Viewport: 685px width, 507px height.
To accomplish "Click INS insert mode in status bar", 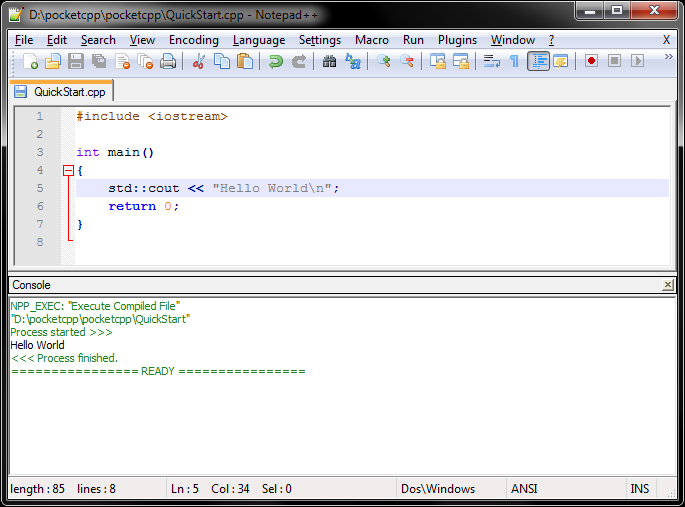I will point(640,489).
